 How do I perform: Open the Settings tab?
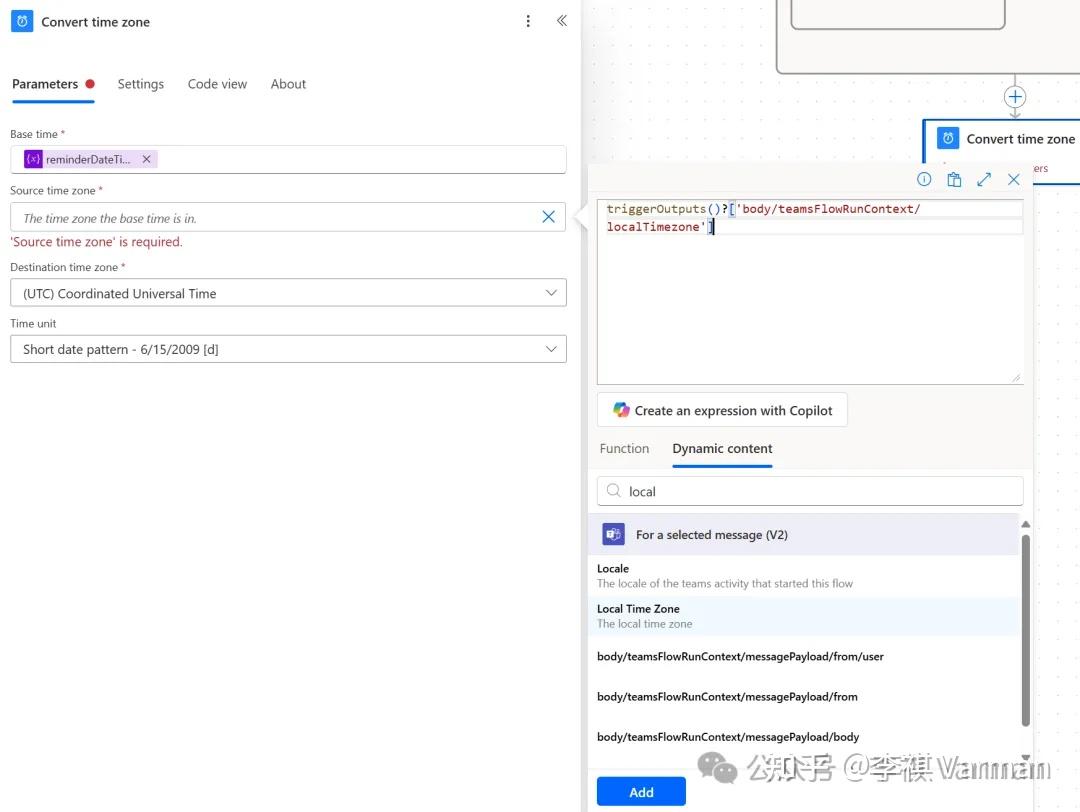pyautogui.click(x=141, y=84)
